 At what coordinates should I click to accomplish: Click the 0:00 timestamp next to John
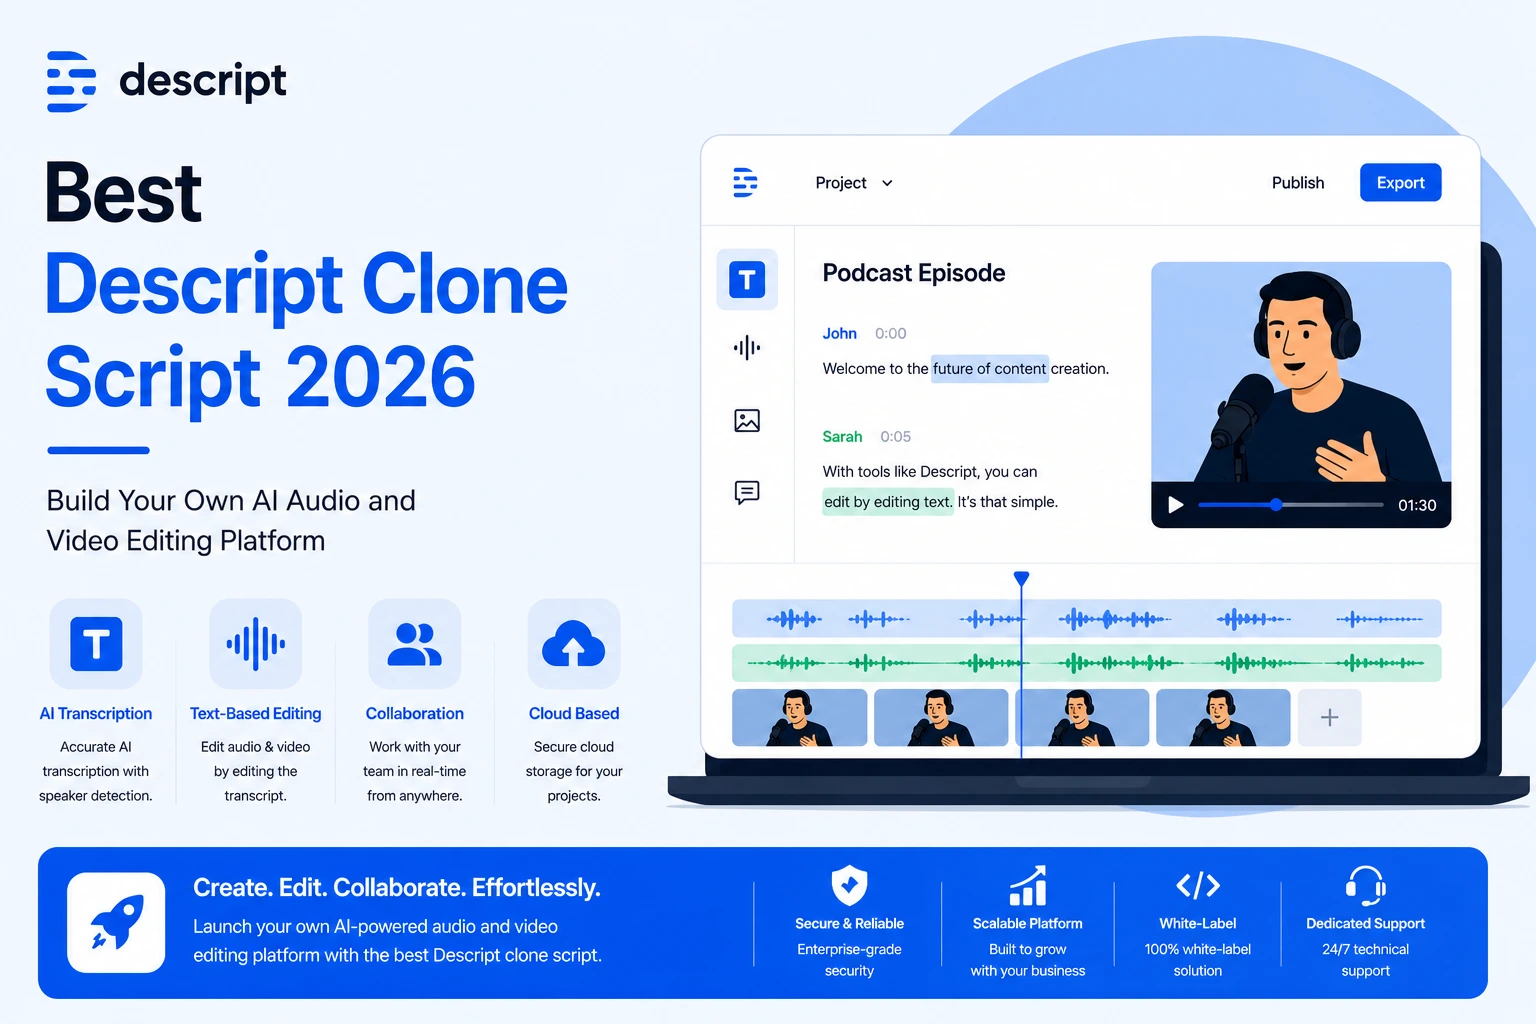tap(891, 333)
